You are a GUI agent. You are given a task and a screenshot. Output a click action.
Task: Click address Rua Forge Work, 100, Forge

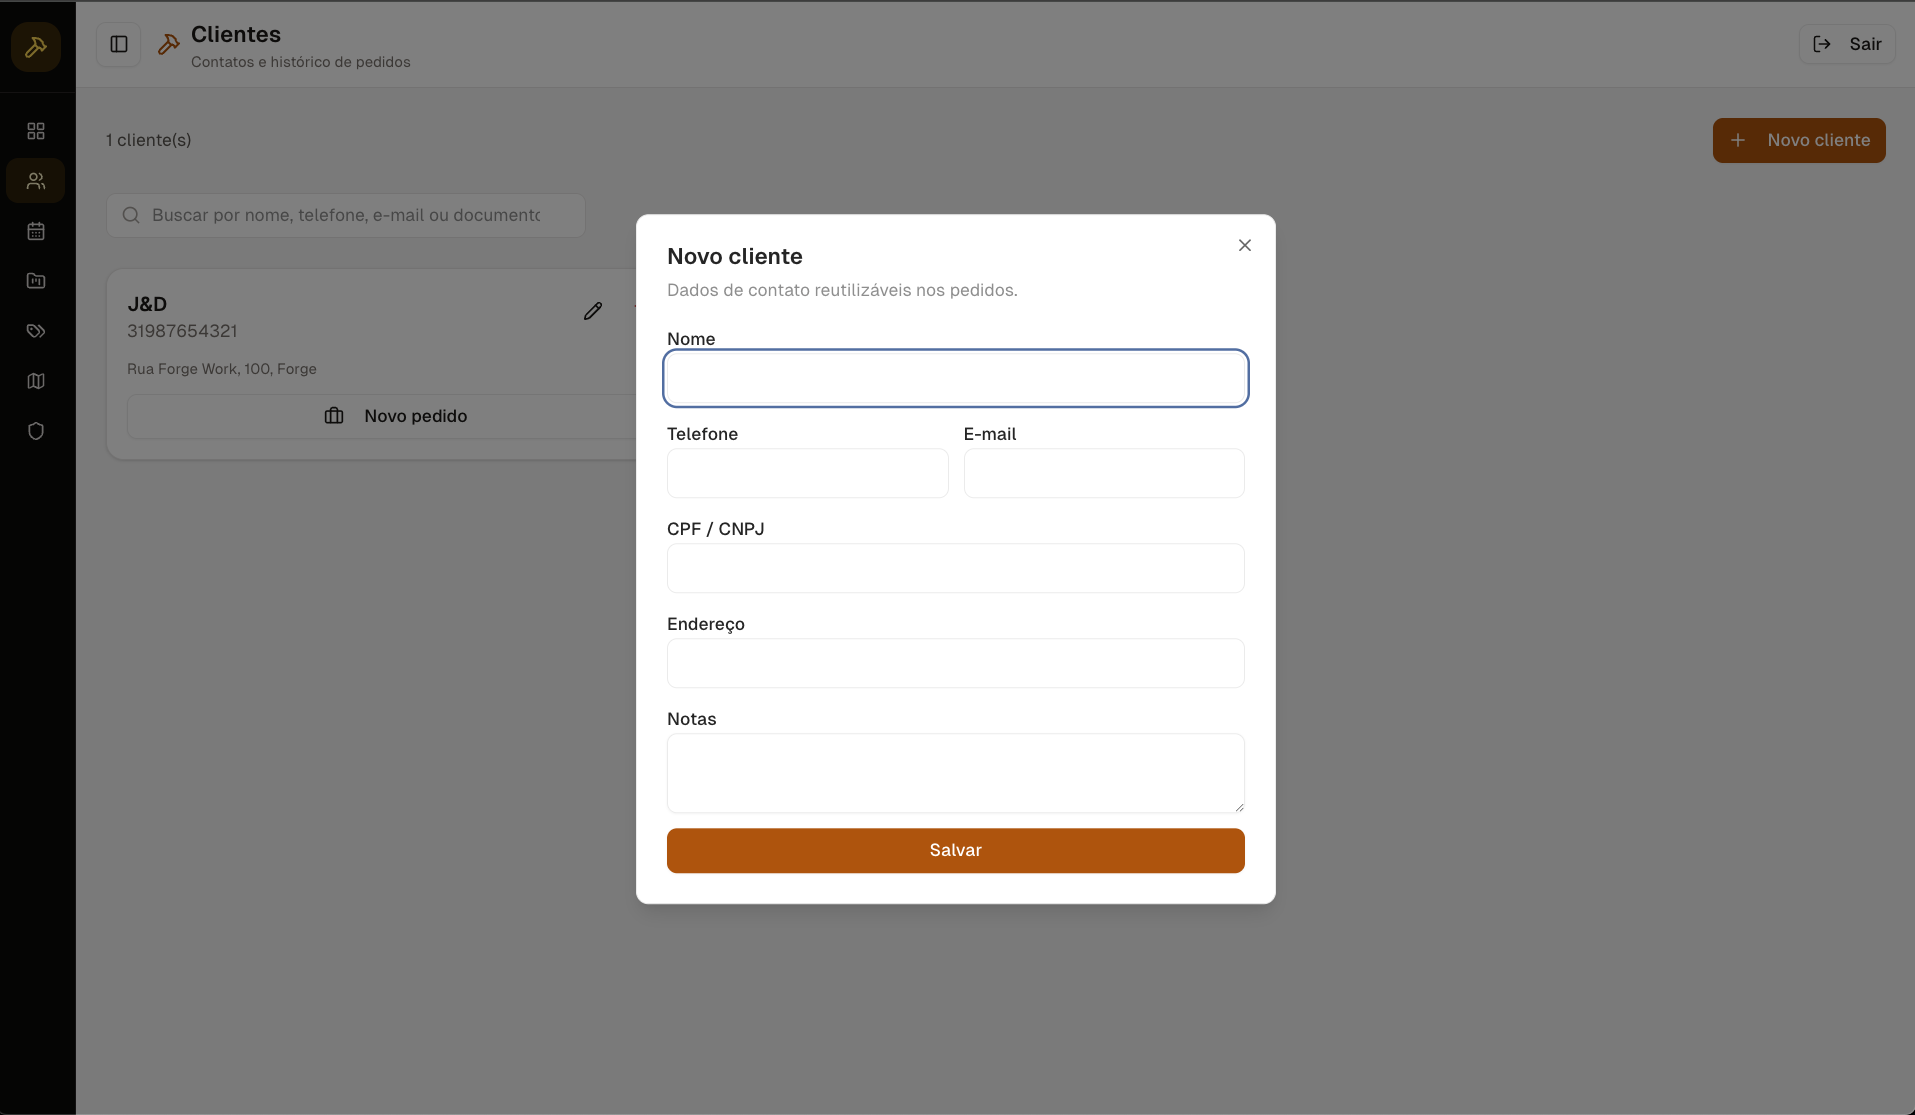[x=222, y=369]
